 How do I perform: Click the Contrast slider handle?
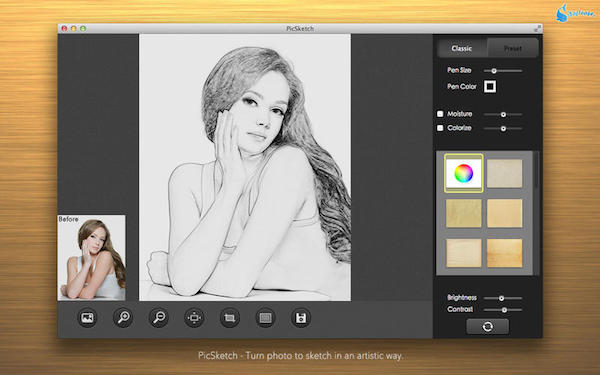tap(504, 310)
